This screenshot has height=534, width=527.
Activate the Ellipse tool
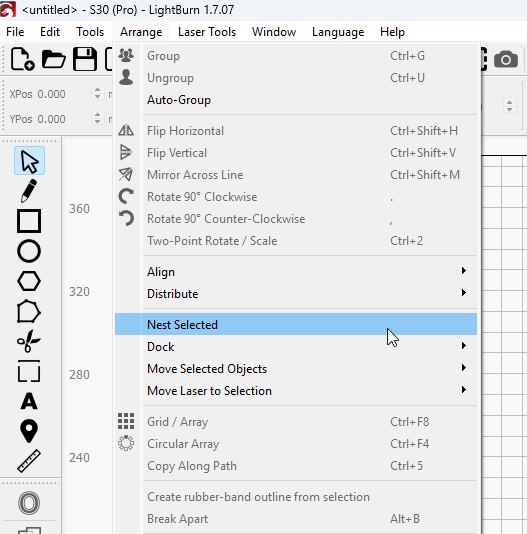(29, 251)
